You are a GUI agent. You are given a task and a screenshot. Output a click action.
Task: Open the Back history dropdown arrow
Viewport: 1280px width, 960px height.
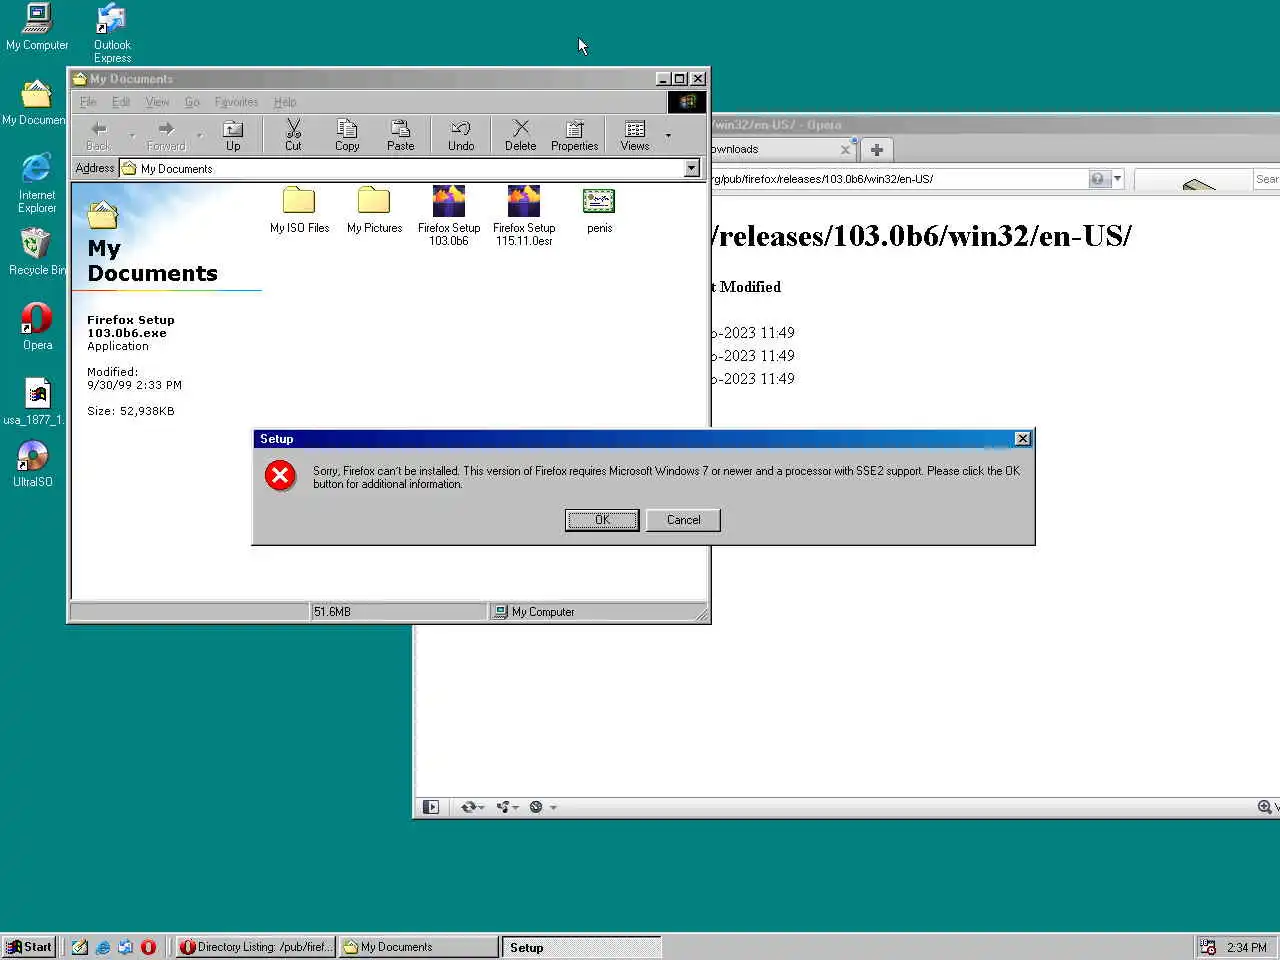[x=132, y=135]
